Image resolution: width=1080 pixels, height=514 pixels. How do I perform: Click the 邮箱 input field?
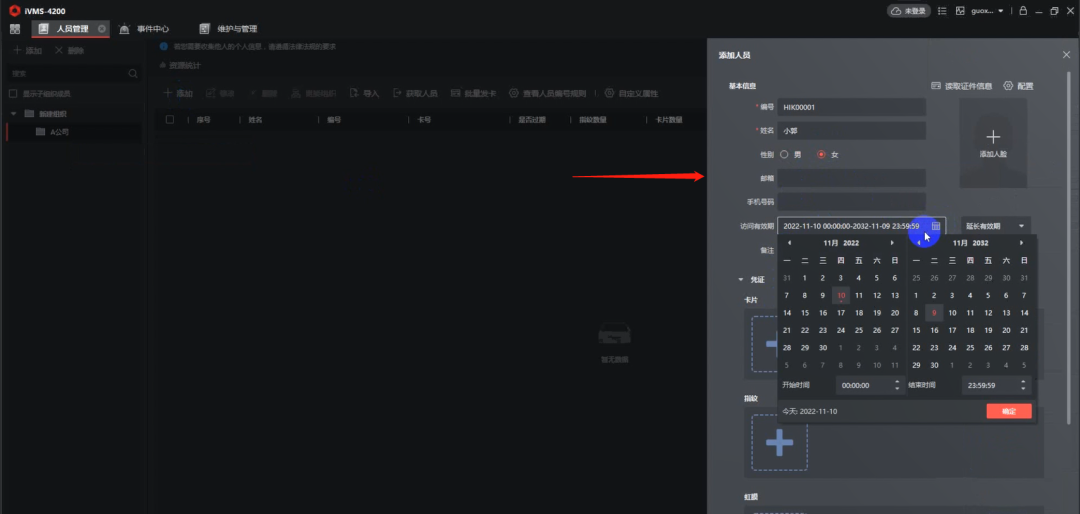click(851, 178)
